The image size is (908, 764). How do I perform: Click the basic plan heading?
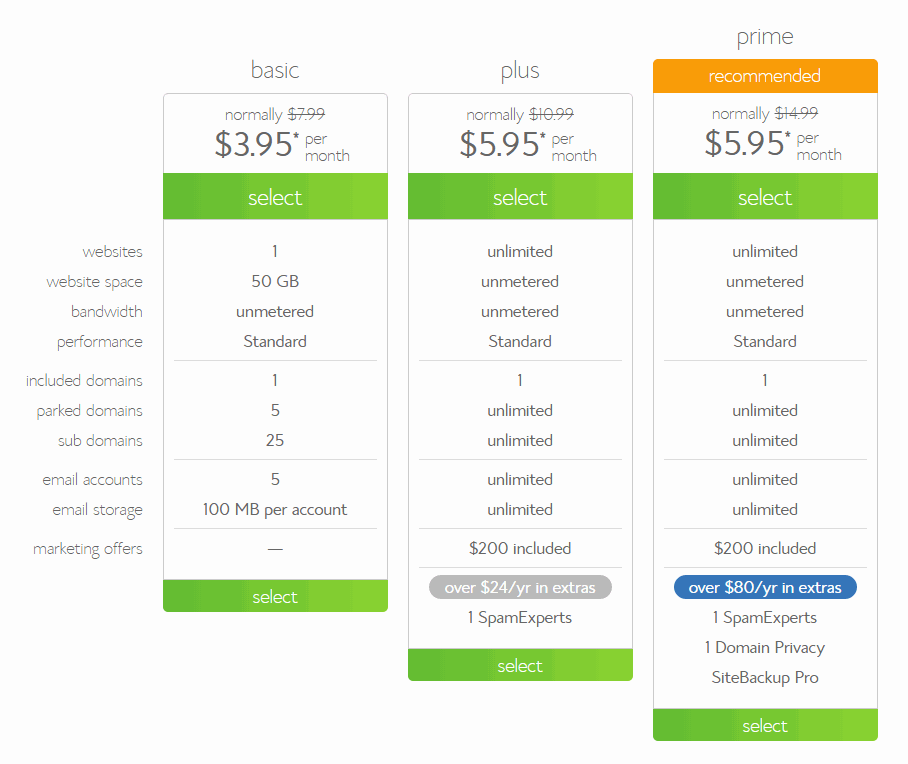275,70
